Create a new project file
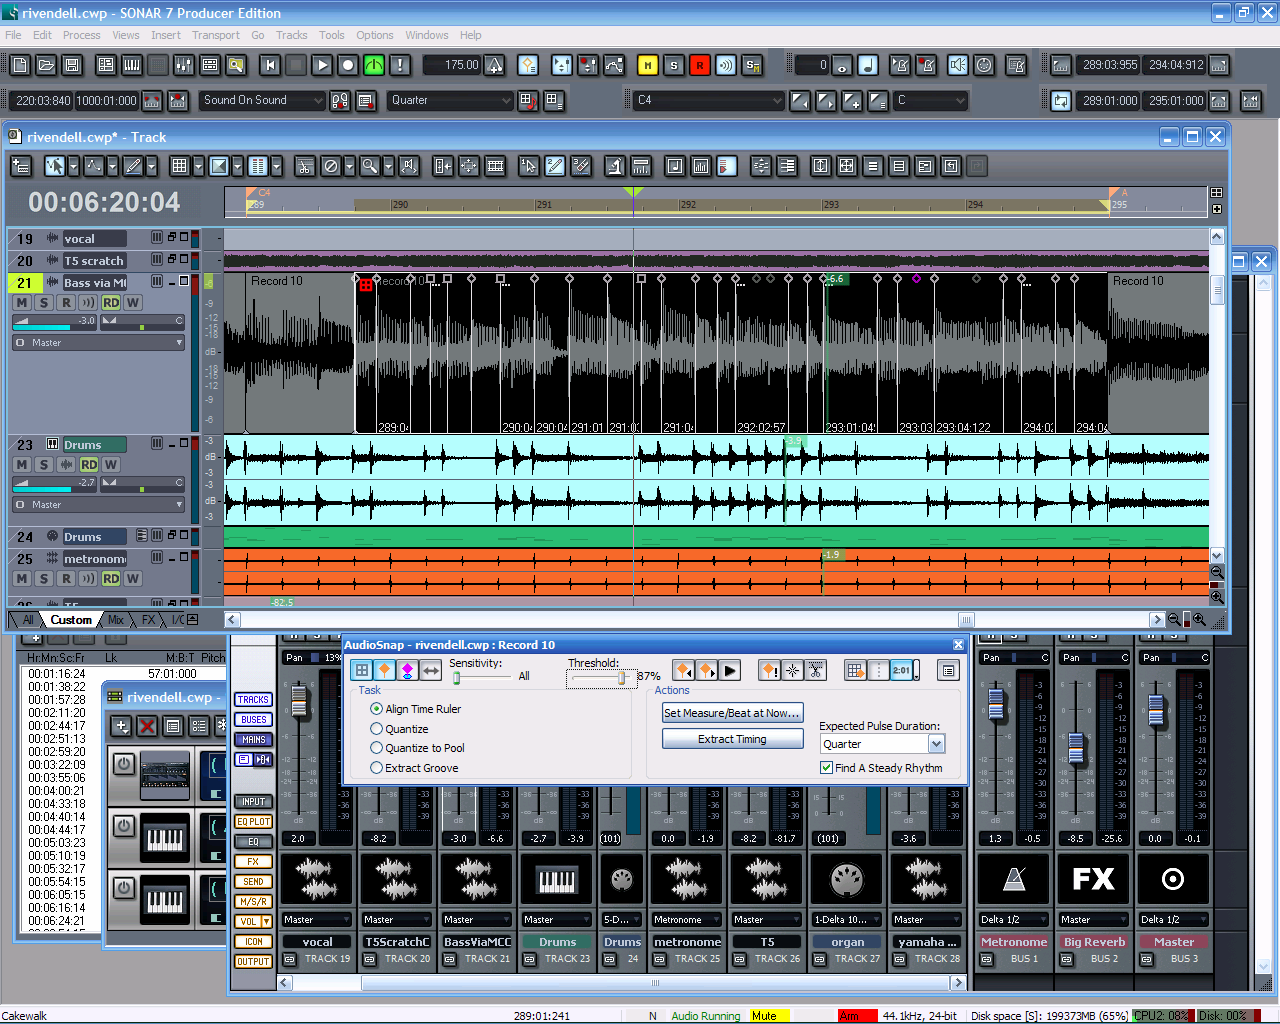This screenshot has width=1280, height=1024. [20, 65]
